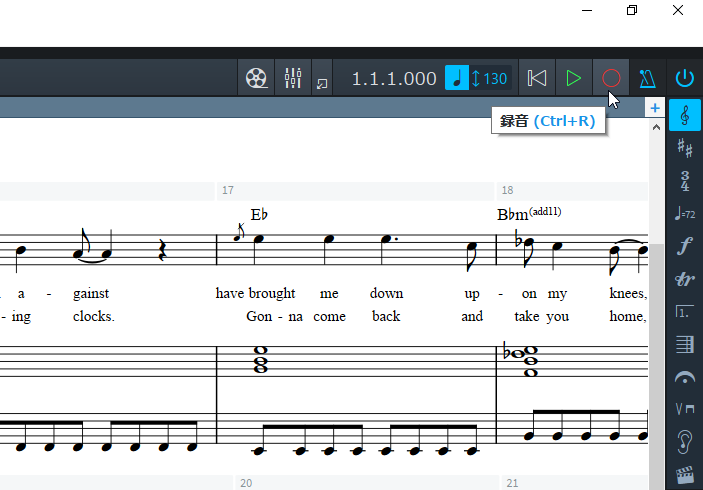Open the 3/4 time signatures panel
Viewport: 703px width, 490px height.
tap(685, 181)
